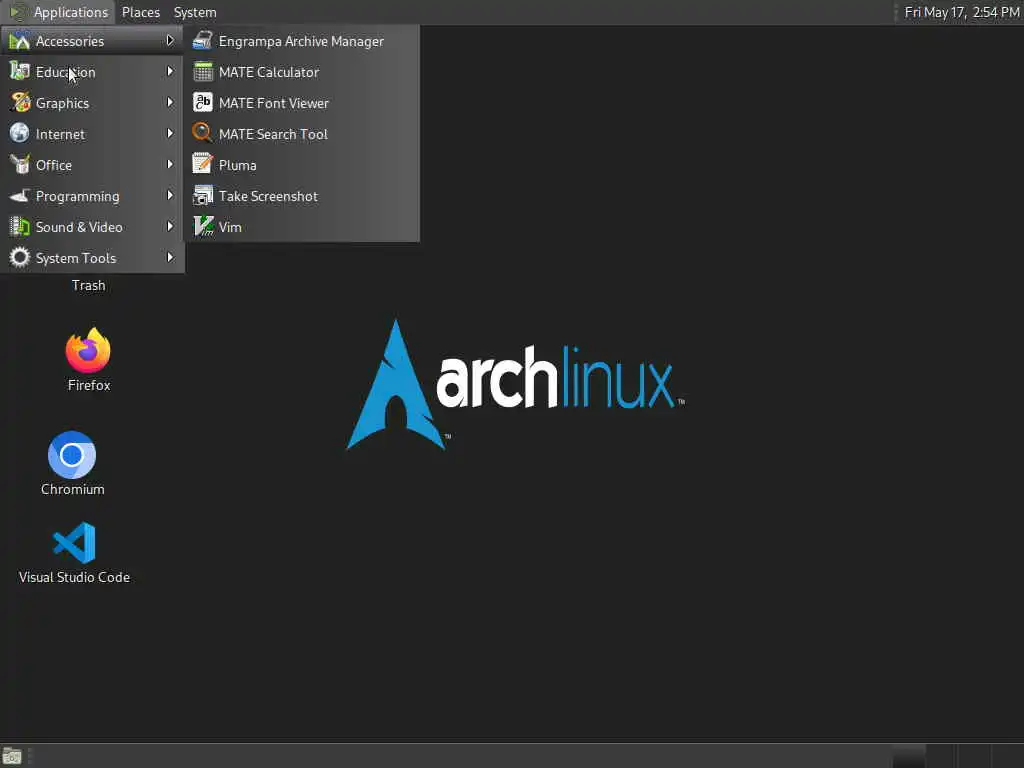The image size is (1024, 768).
Task: Click the MATE Search Tool magnifier icon
Action: click(202, 133)
